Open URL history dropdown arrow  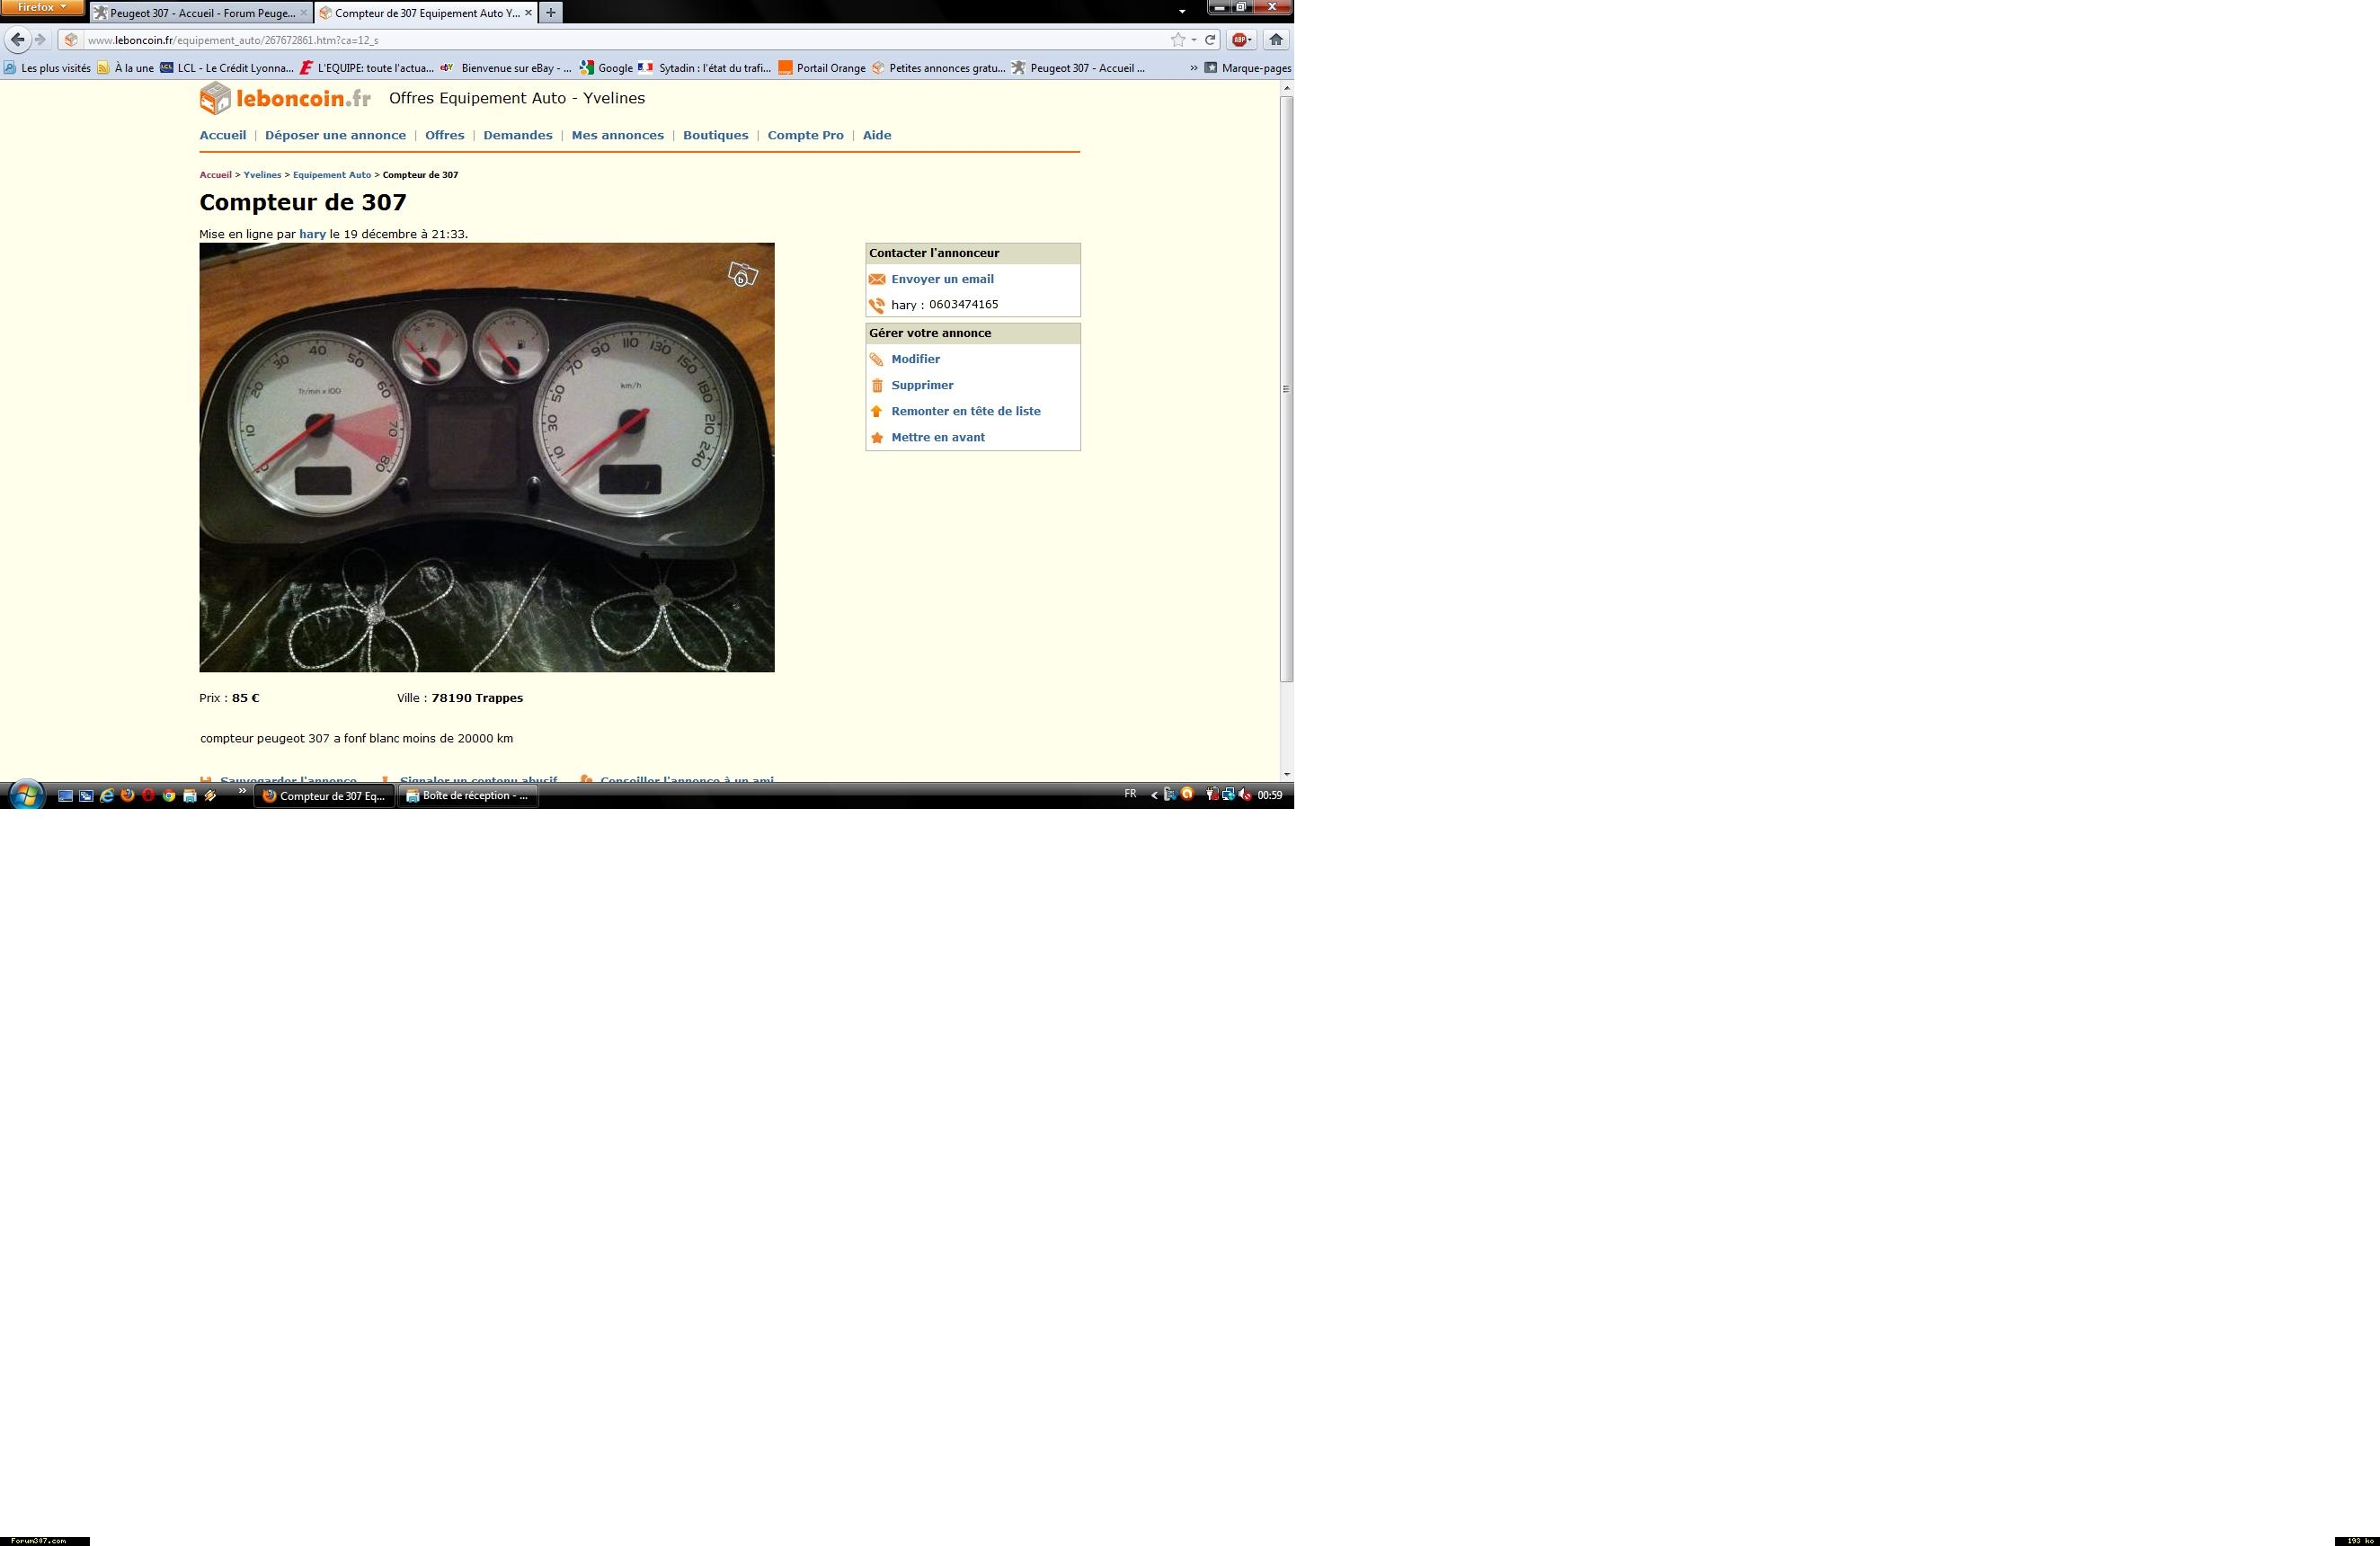1194,40
